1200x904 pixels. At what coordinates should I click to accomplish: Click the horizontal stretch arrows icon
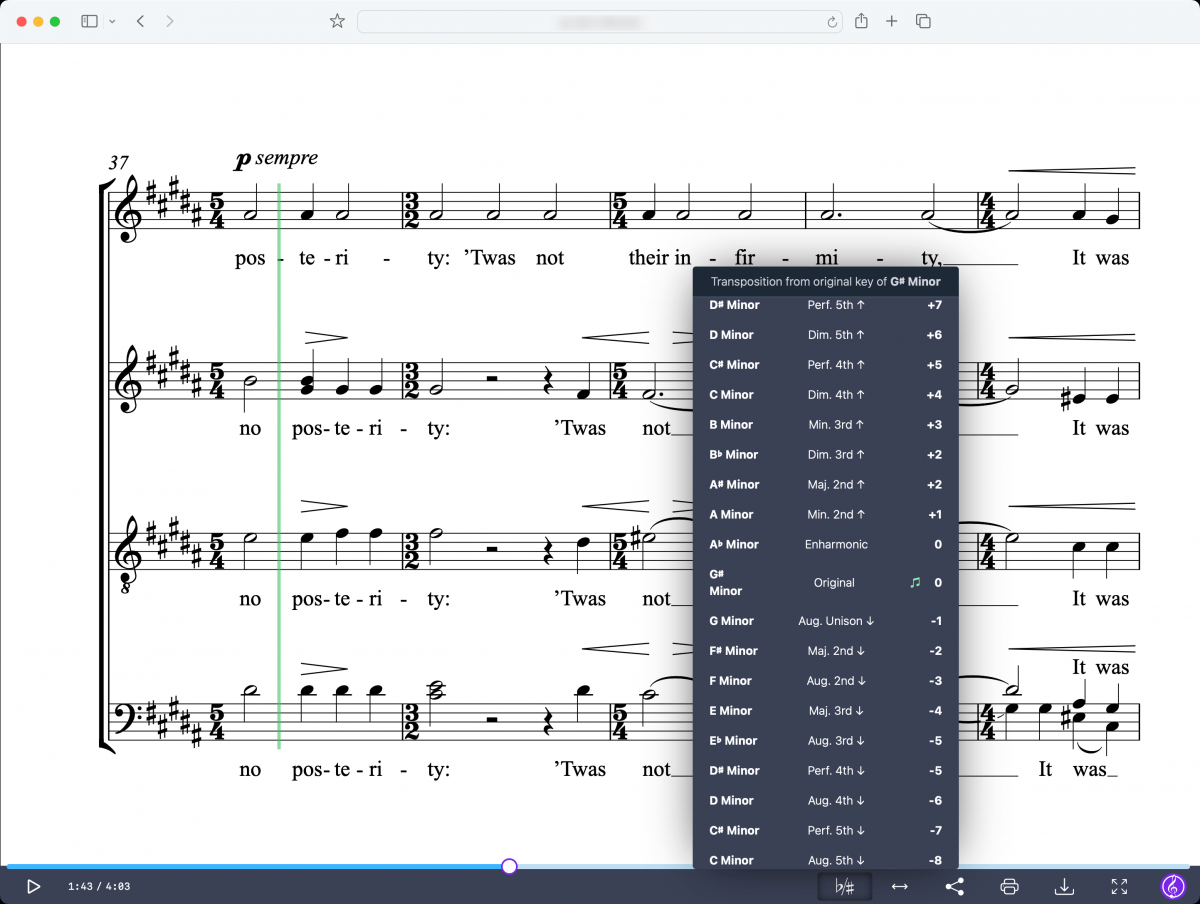click(899, 886)
